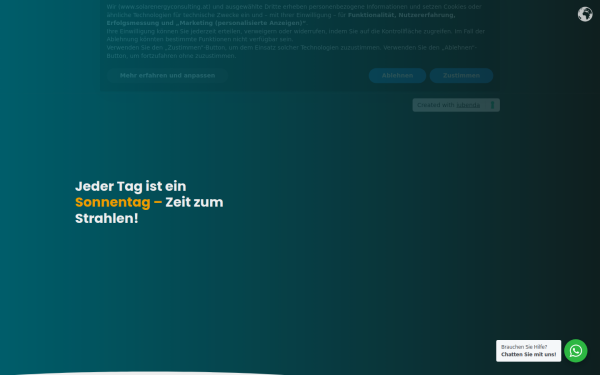Click the Ablehnen cookie button
Viewport: 600px width, 375px height.
pos(397,75)
